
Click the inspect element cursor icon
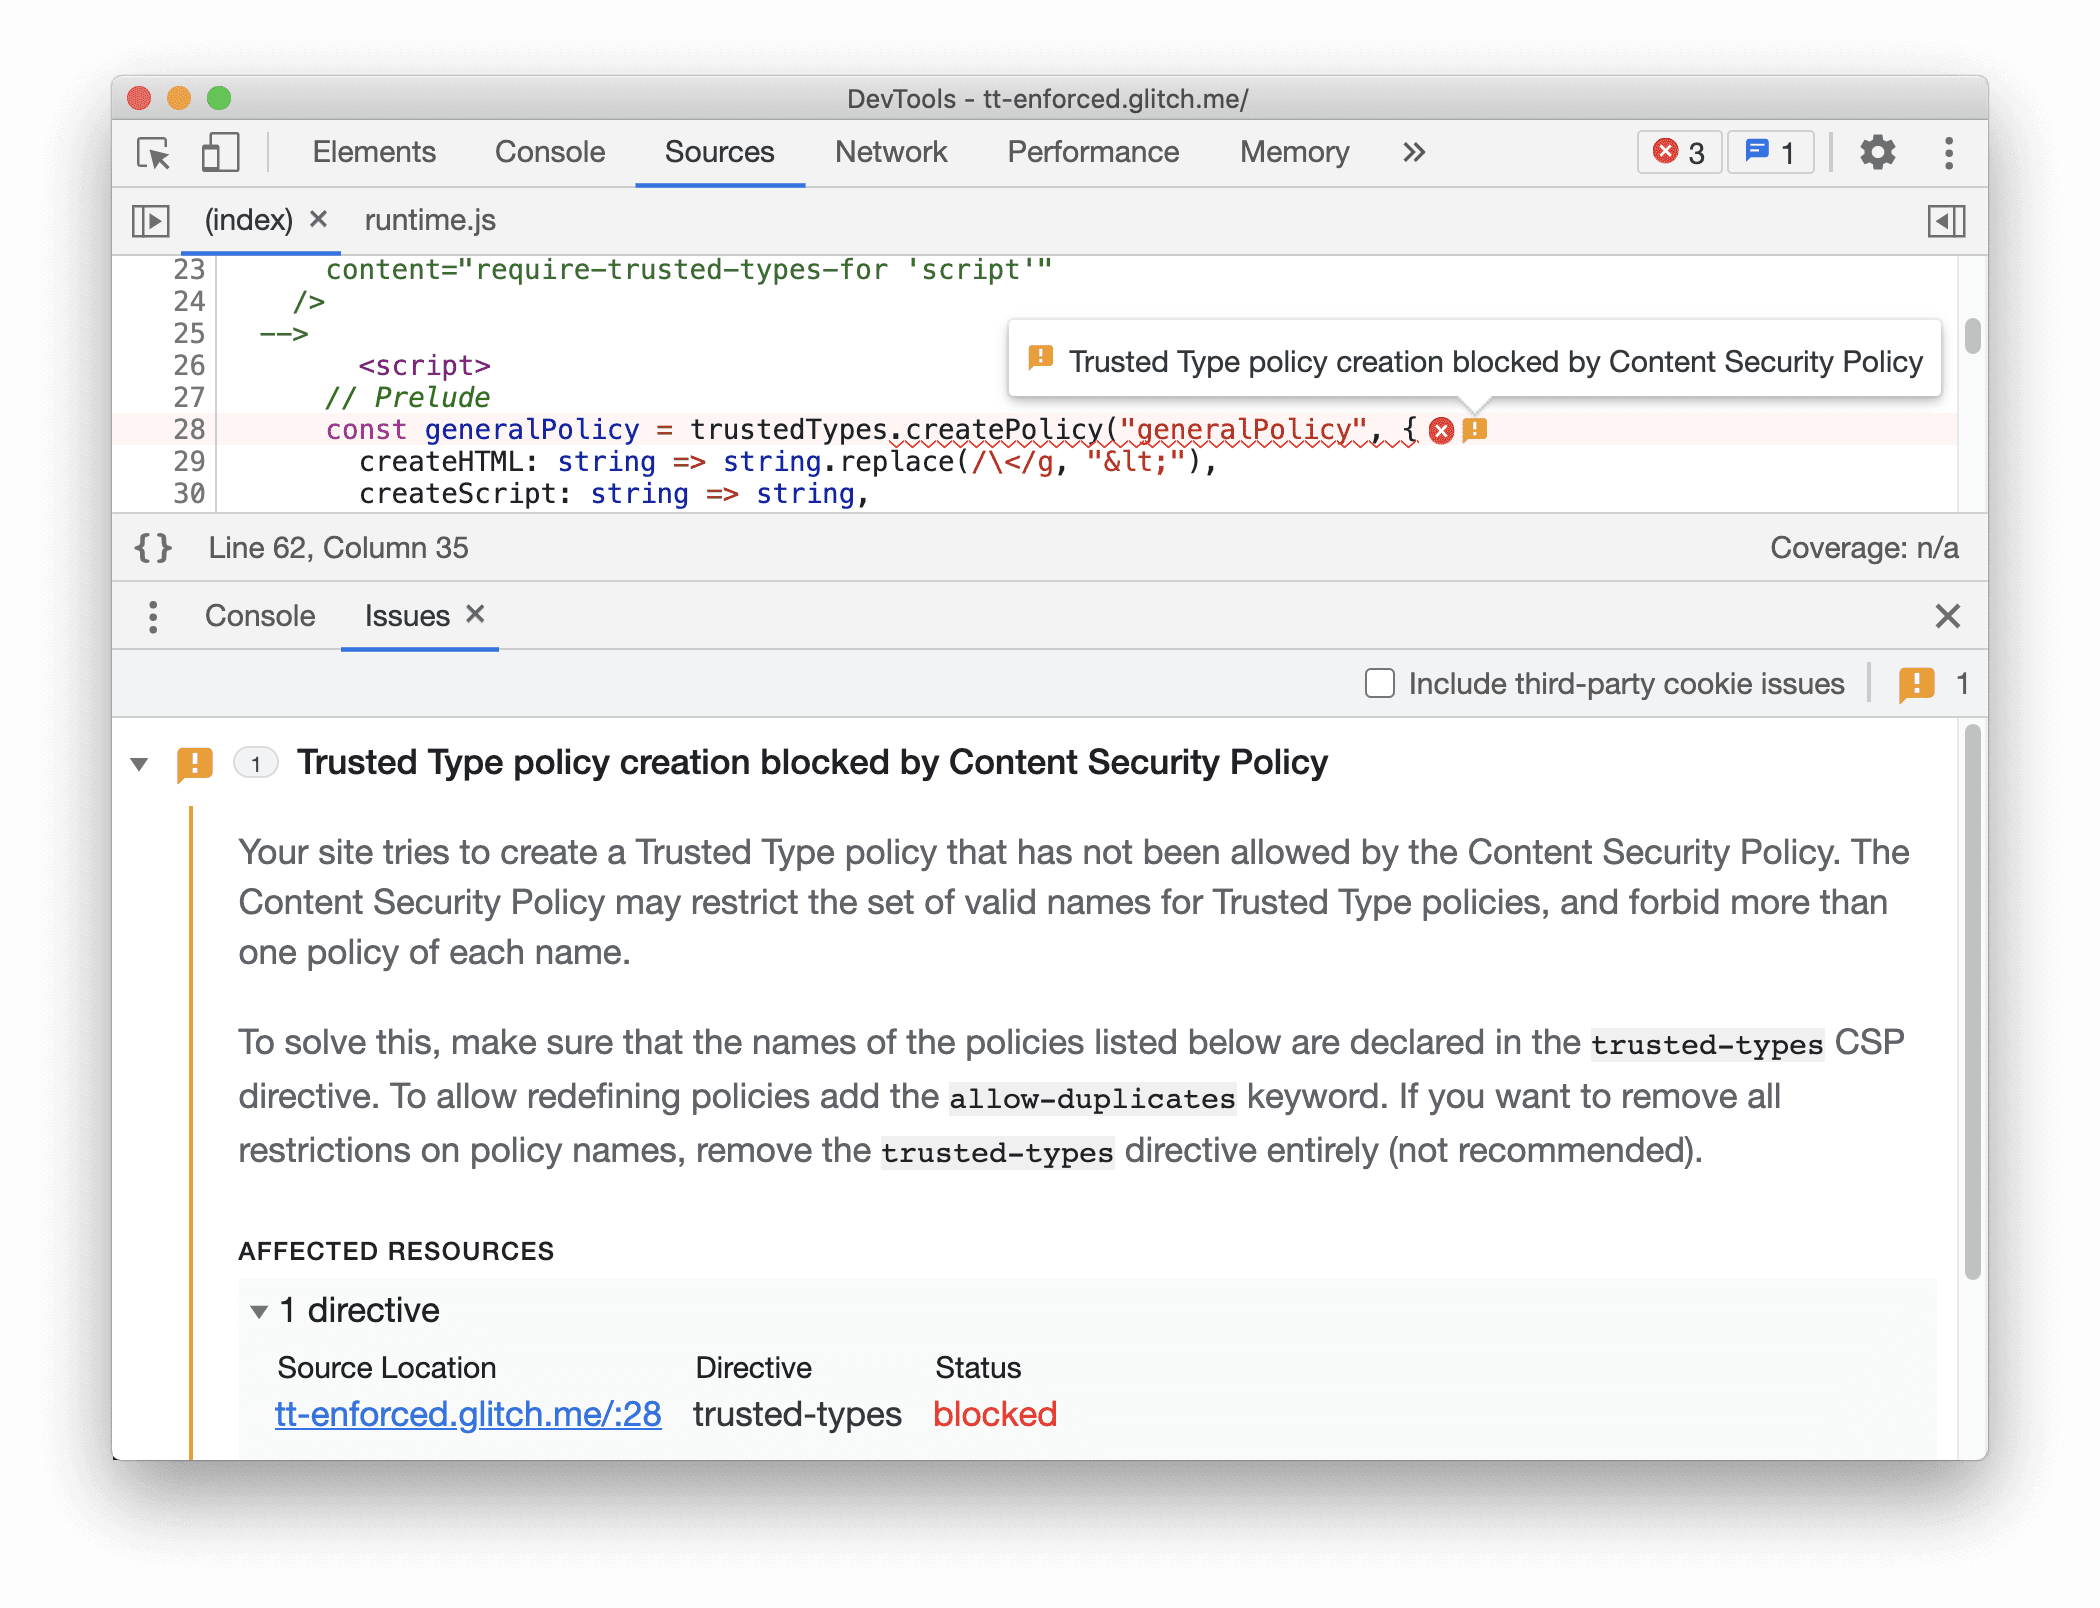154,152
